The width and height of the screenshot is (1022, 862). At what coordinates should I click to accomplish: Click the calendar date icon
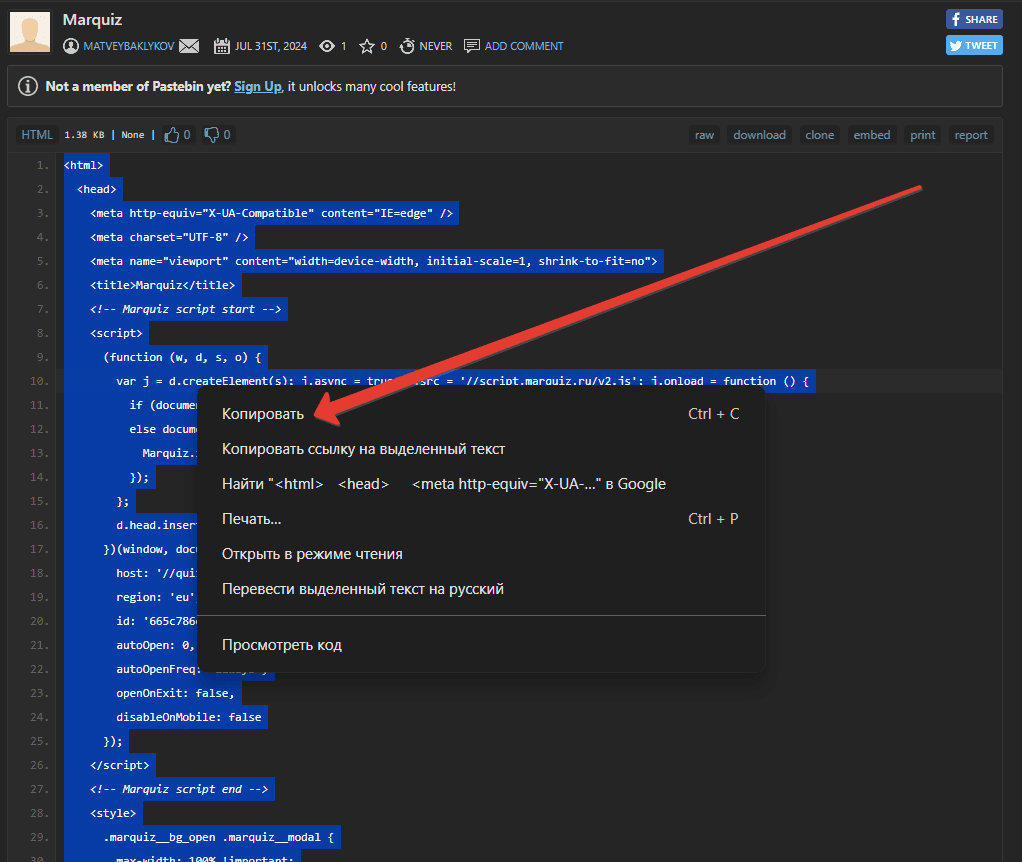pos(222,46)
